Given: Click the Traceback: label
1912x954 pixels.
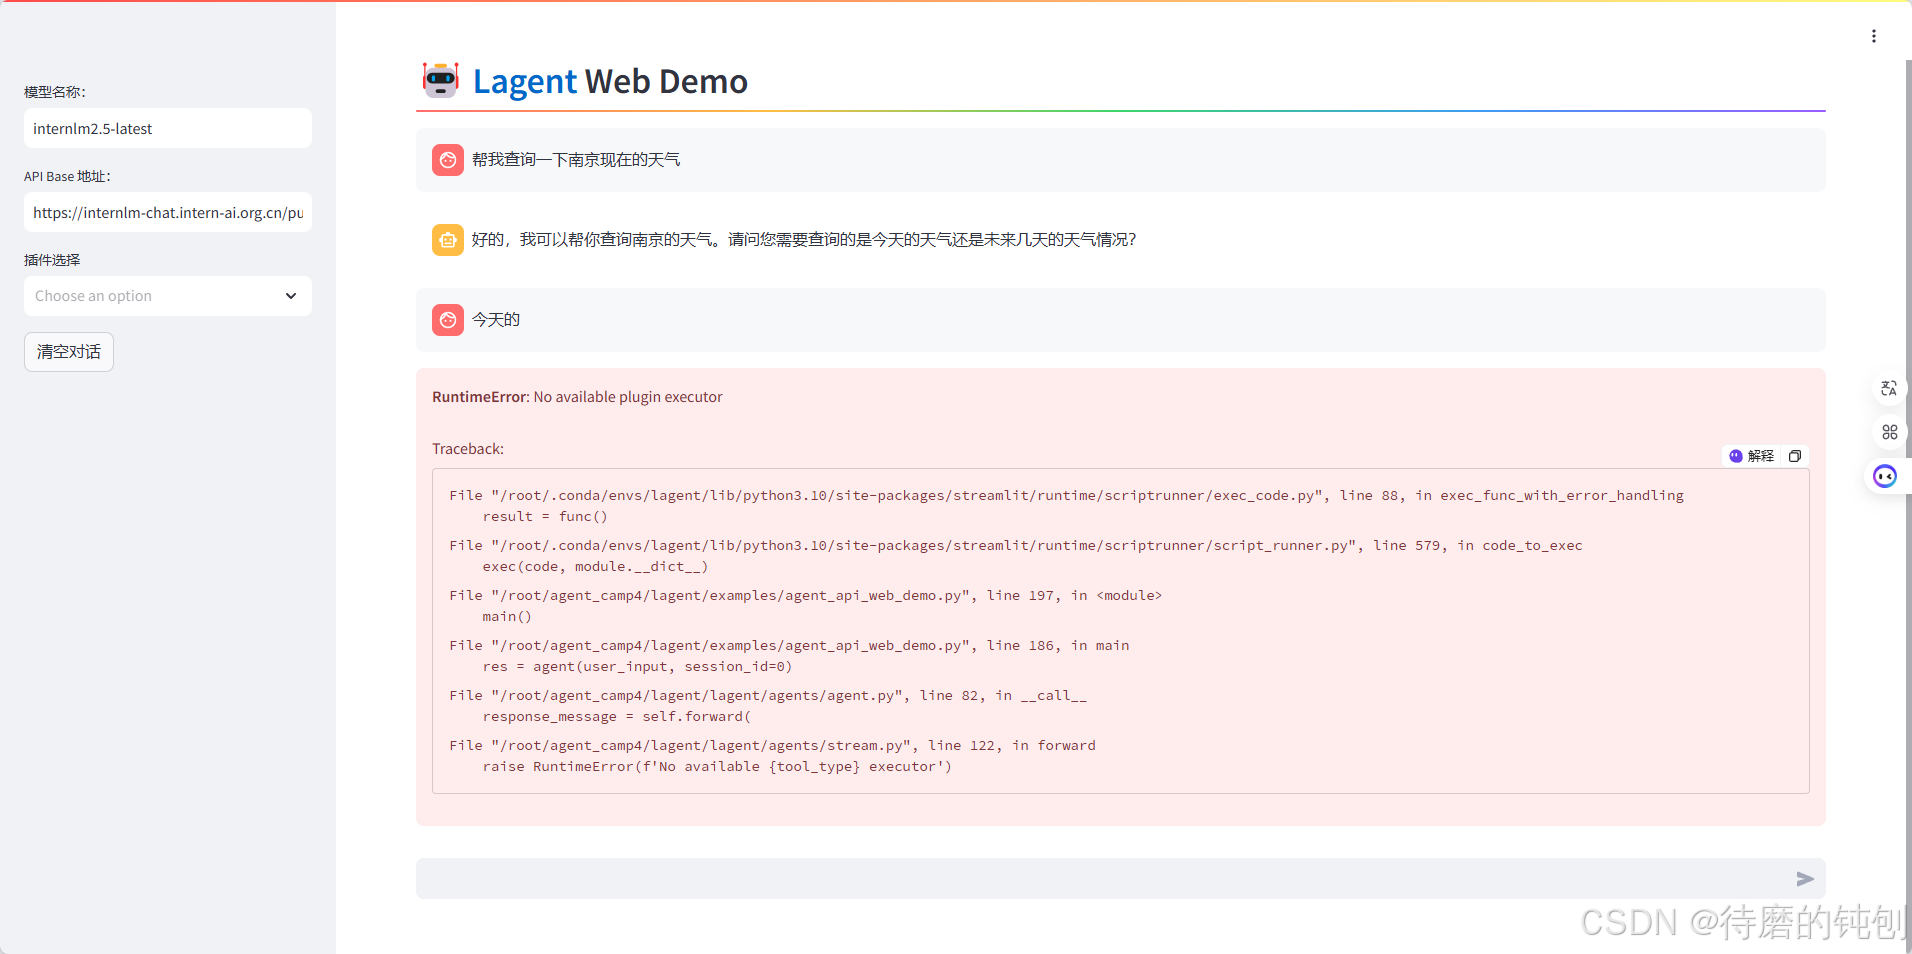Looking at the screenshot, I should click(x=468, y=449).
